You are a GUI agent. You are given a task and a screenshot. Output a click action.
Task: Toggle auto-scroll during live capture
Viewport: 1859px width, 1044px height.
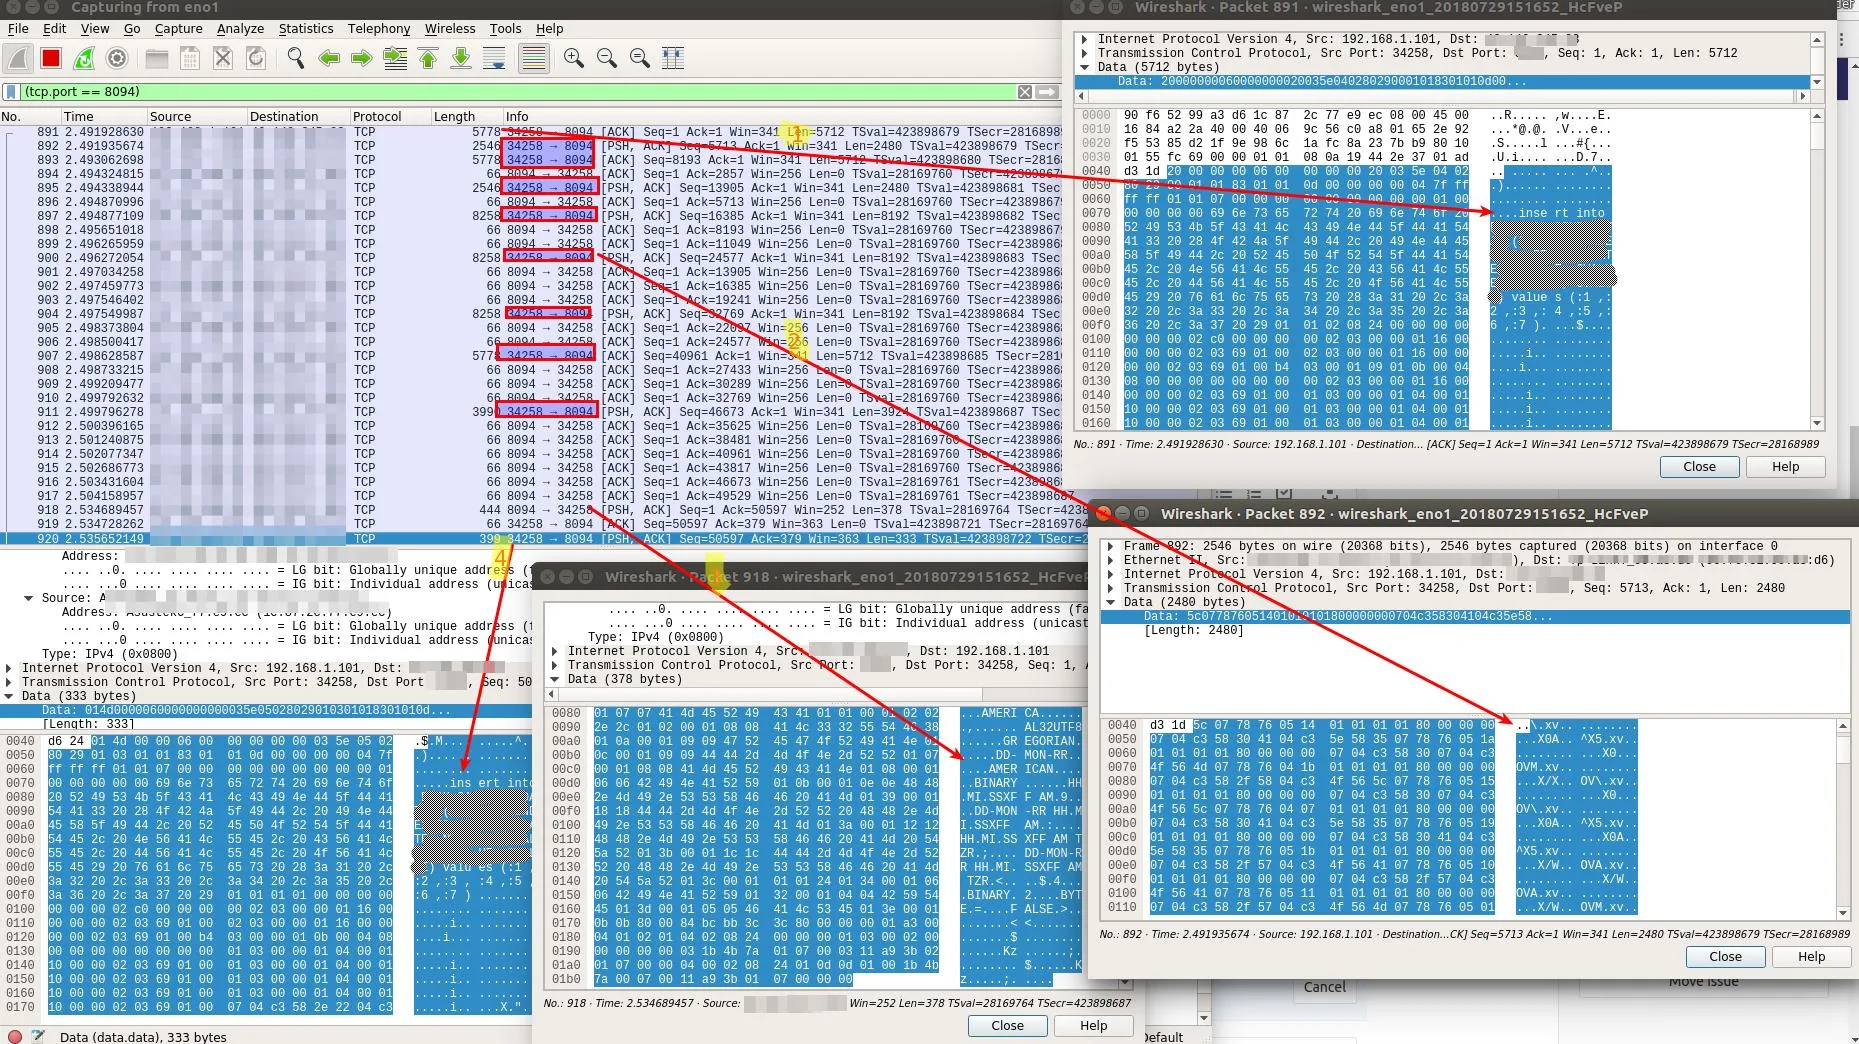(494, 59)
